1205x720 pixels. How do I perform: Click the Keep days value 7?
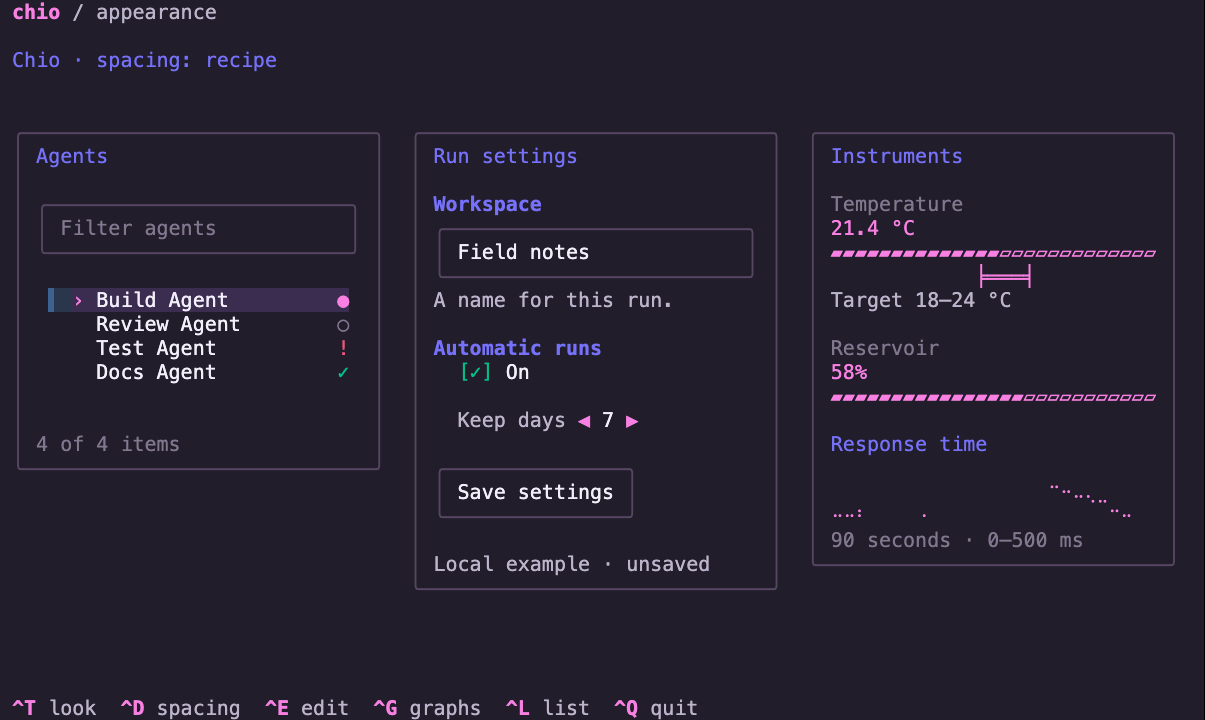pyautogui.click(x=608, y=420)
